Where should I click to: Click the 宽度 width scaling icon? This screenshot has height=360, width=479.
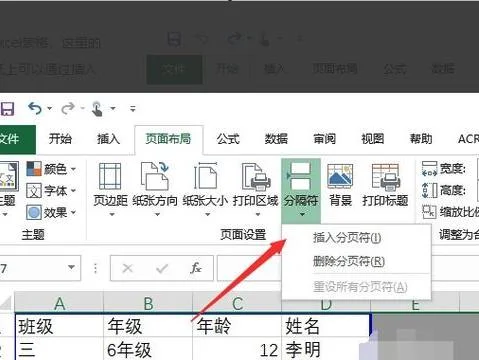tap(429, 169)
